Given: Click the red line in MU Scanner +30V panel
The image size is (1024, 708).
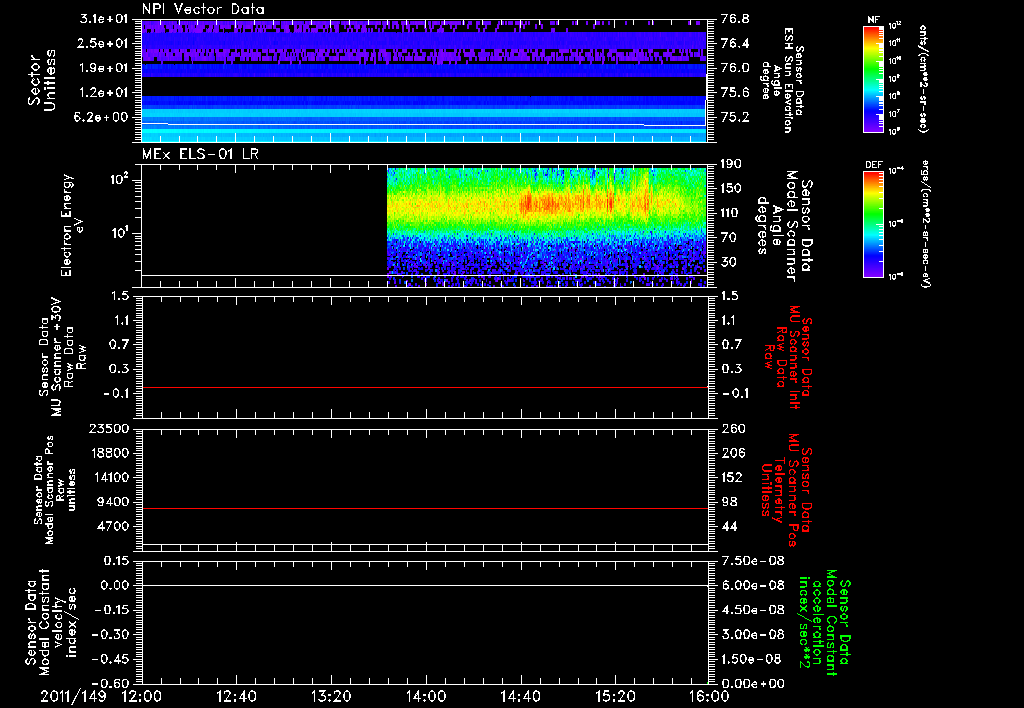Looking at the screenshot, I should (425, 387).
